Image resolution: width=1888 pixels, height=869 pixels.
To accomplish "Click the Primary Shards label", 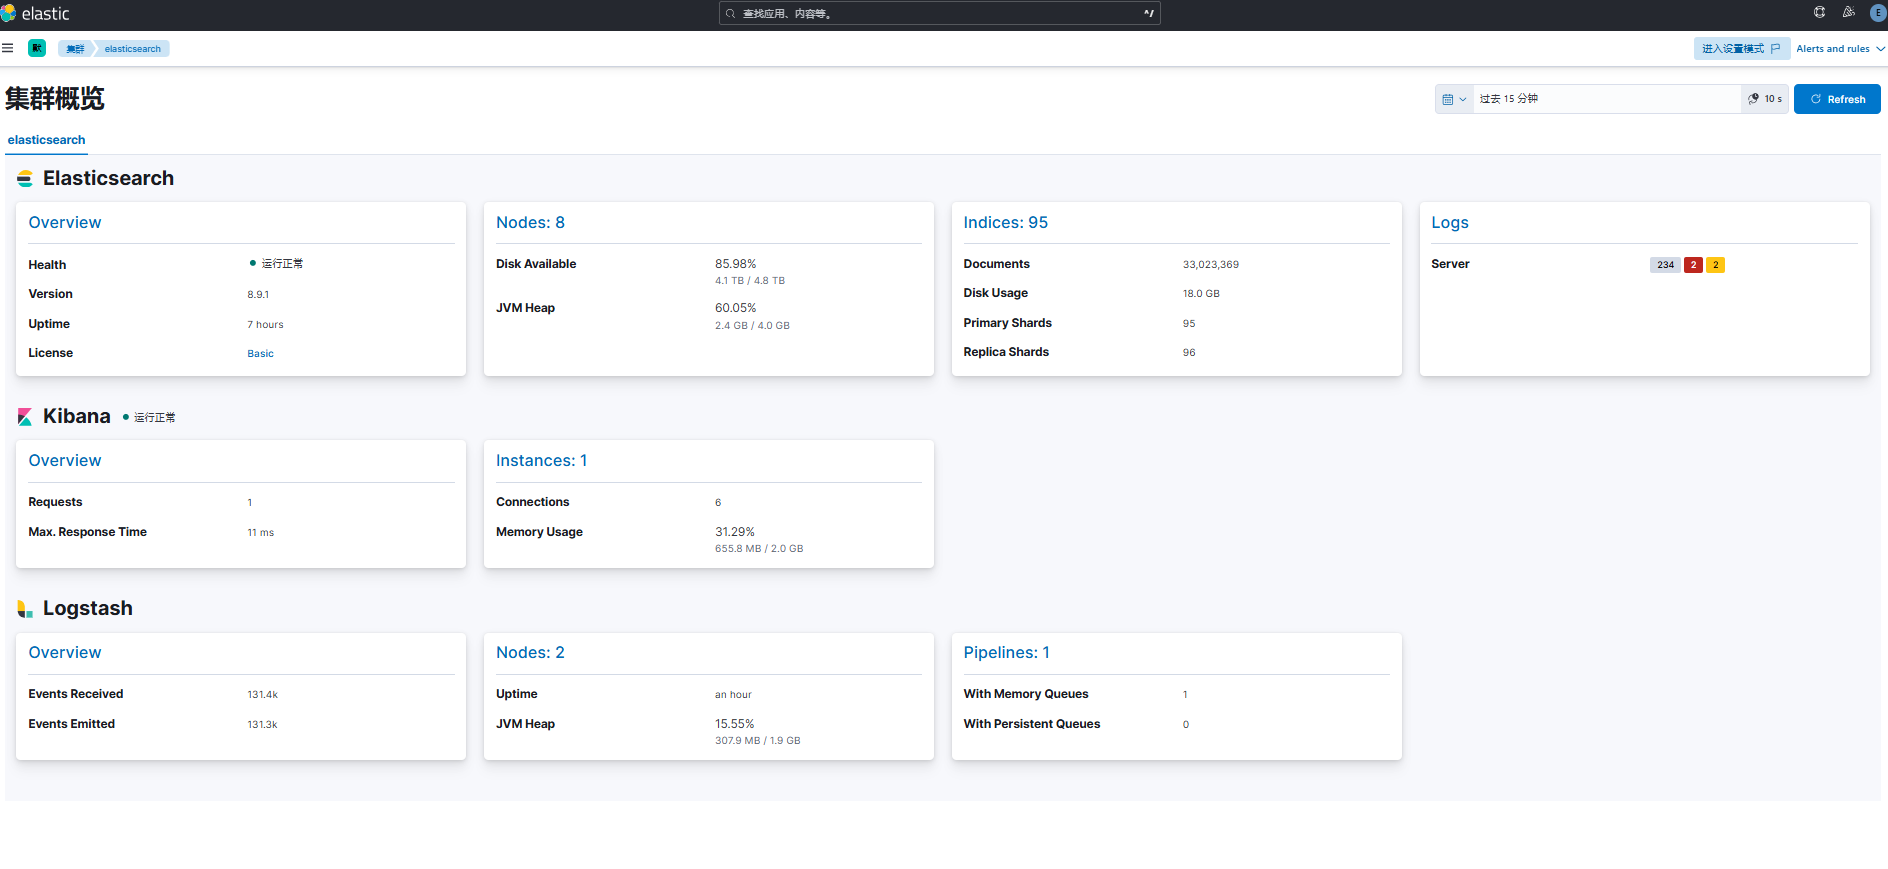I will 1007,323.
